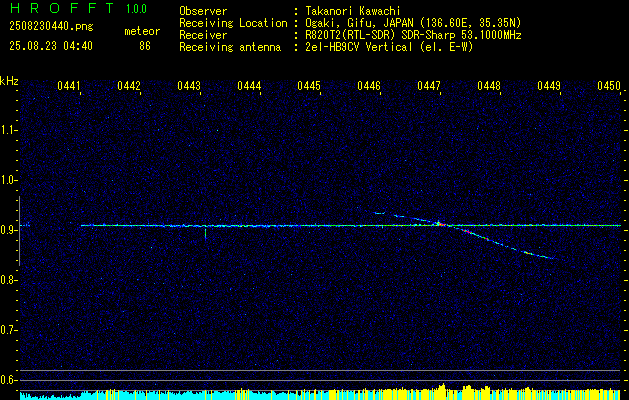Click the 0.8 kHz axis label
Screen dimensions: 629x400
[8, 280]
